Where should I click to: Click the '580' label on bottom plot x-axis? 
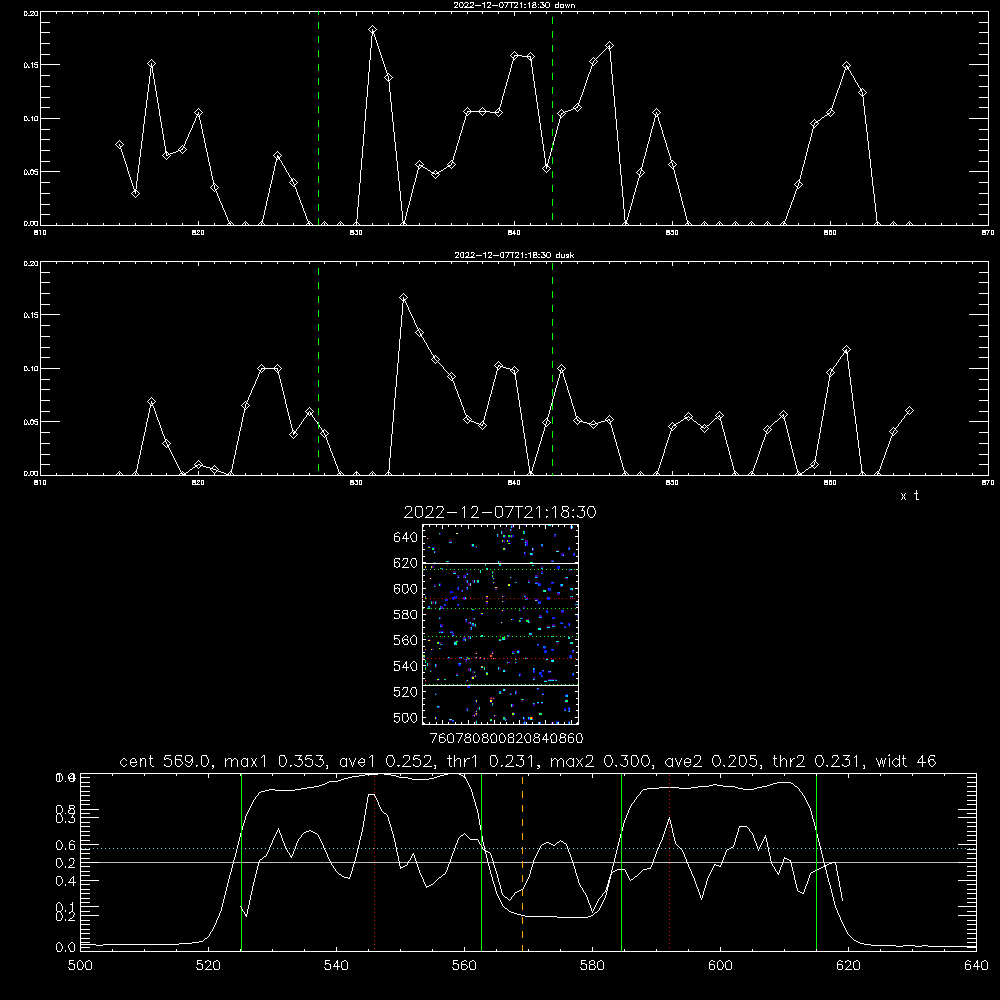(x=592, y=966)
